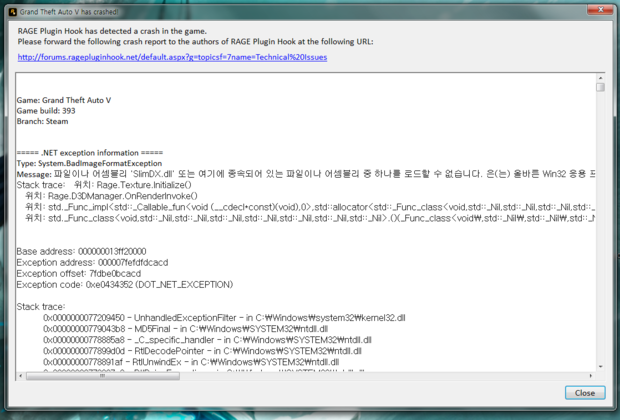
Task: Click the vertical scrollbar thumb
Action: click(x=600, y=87)
